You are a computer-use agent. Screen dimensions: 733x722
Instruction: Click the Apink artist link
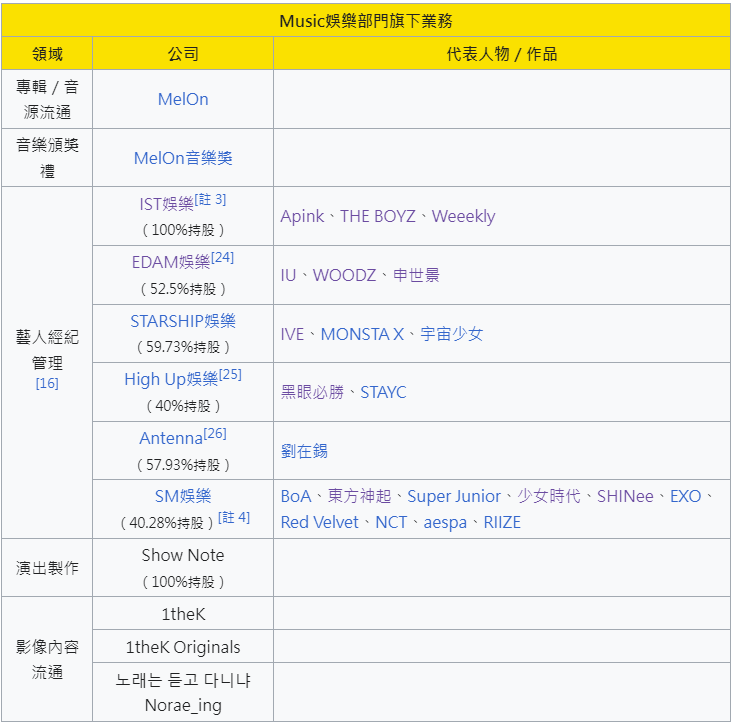point(302,216)
